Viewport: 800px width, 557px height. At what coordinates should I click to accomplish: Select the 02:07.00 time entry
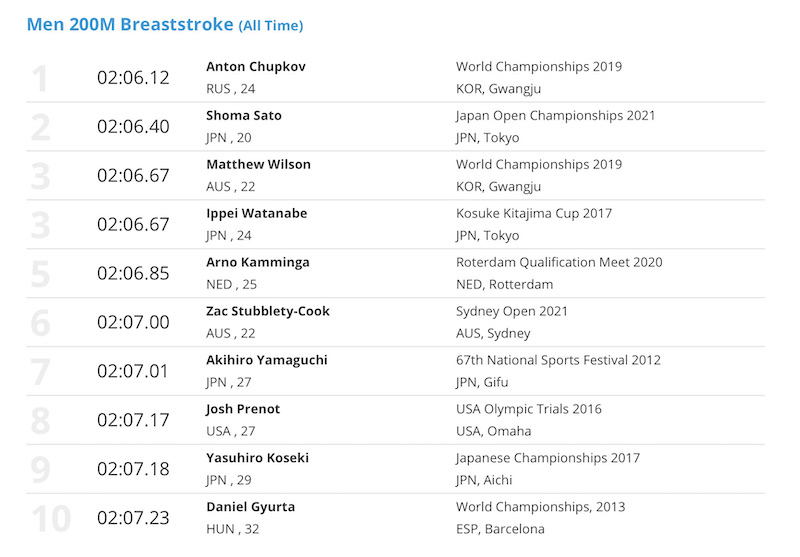coord(133,322)
